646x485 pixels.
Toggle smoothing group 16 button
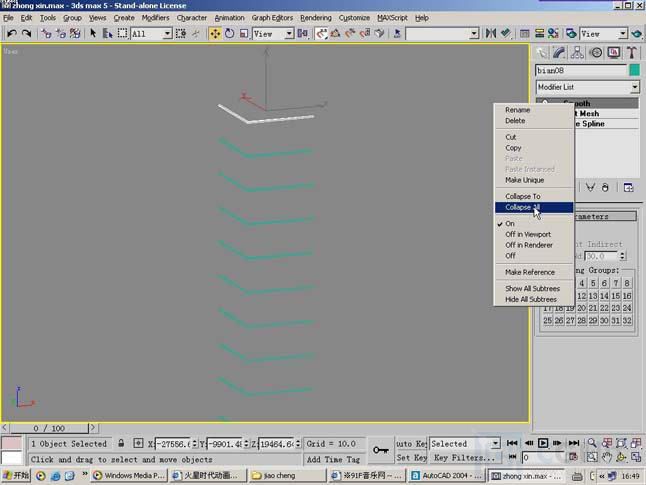click(x=627, y=296)
